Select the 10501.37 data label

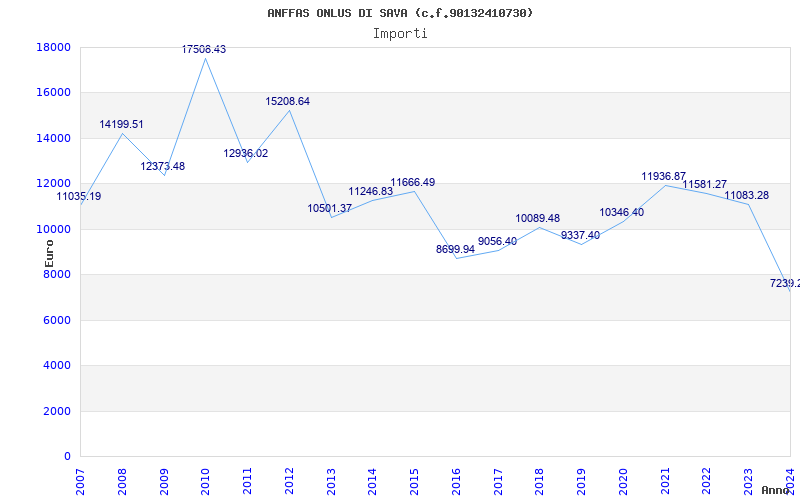tap(330, 209)
